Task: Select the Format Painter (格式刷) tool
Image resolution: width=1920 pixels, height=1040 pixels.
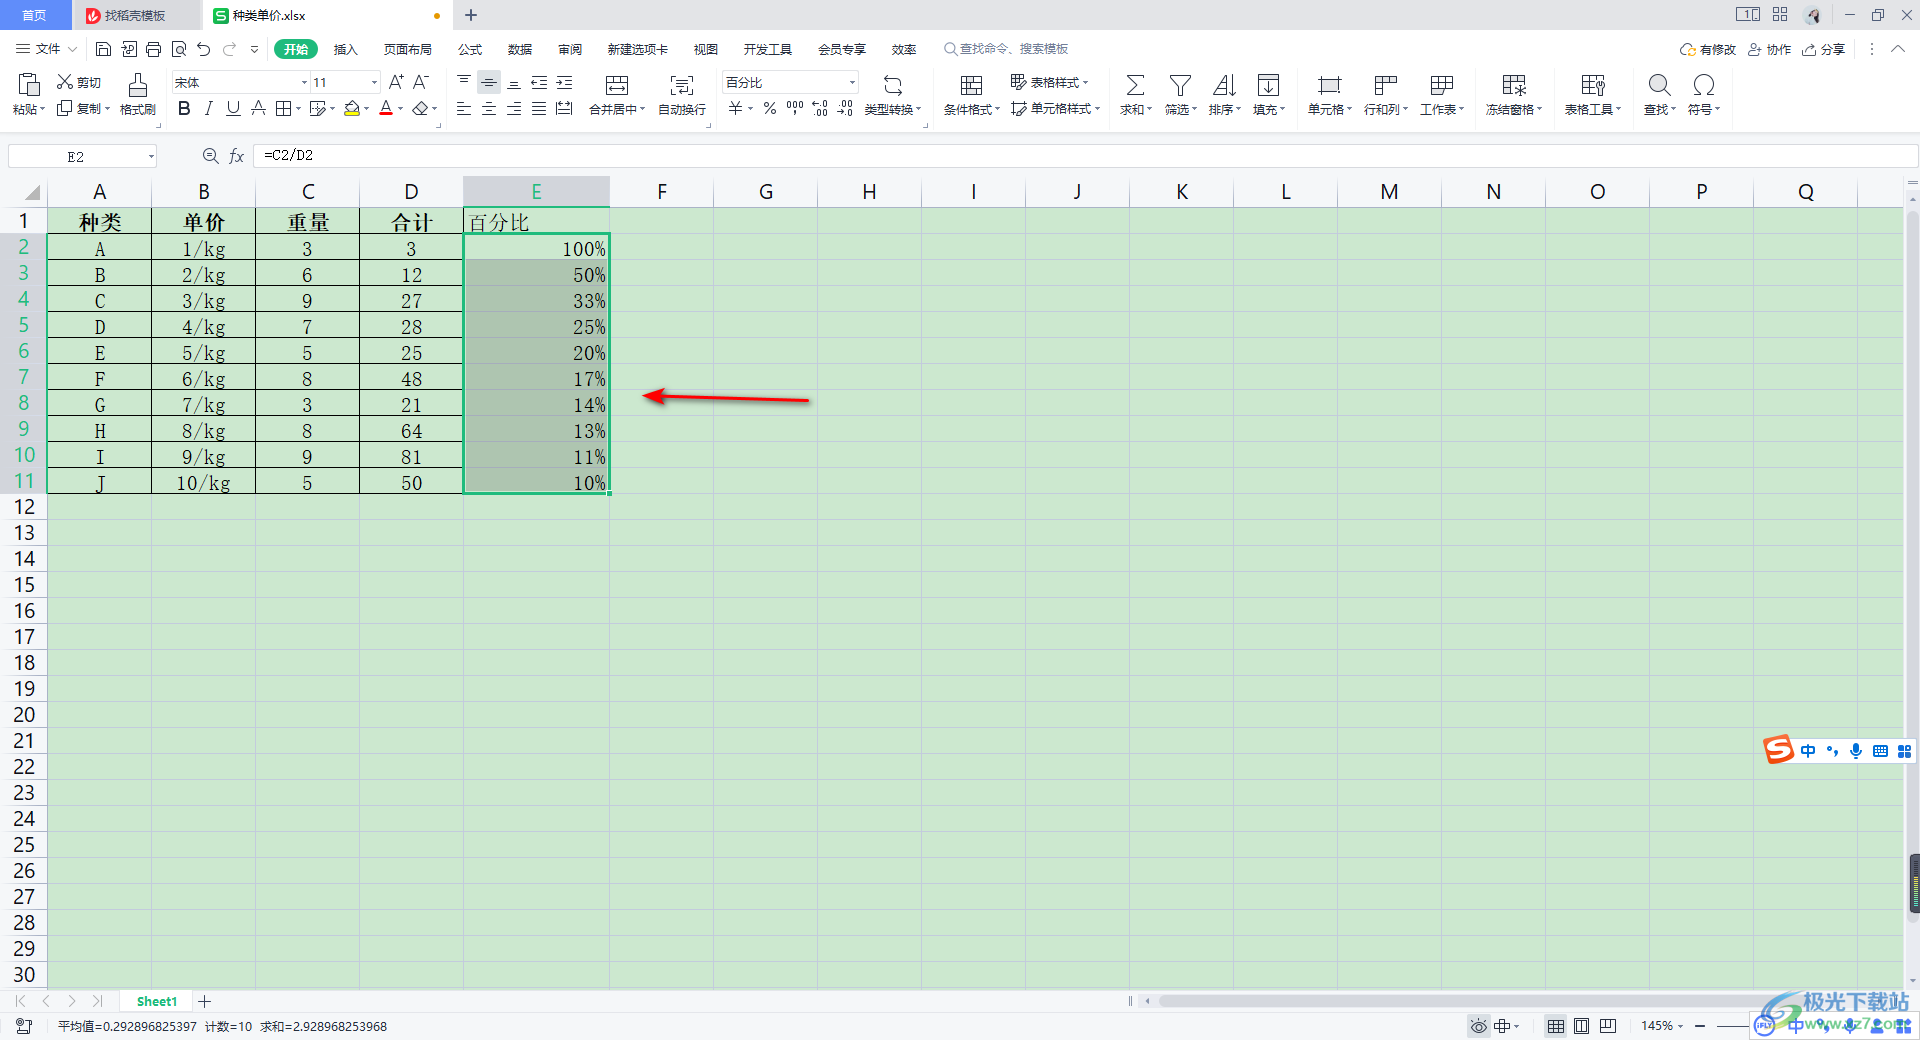Action: tap(138, 94)
